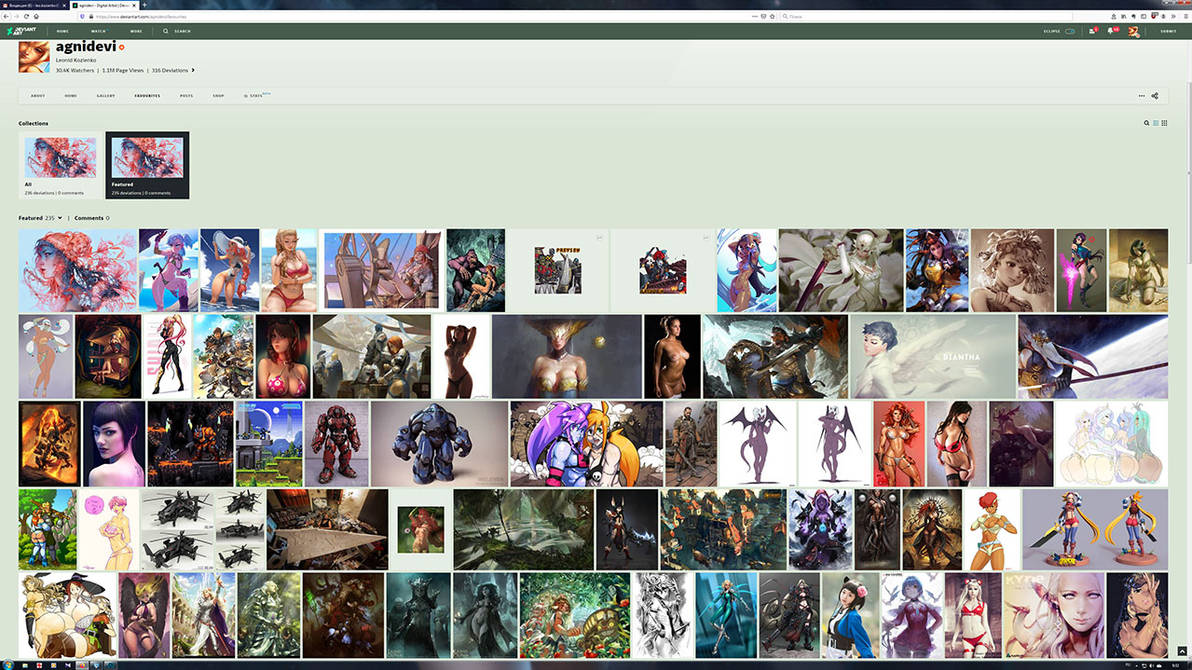1192x670 pixels.
Task: Switch to the Shop tab
Action: [218, 96]
